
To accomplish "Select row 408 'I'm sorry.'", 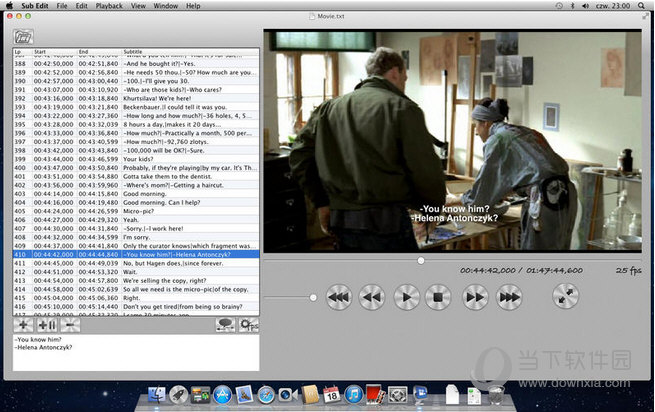I will [x=136, y=237].
